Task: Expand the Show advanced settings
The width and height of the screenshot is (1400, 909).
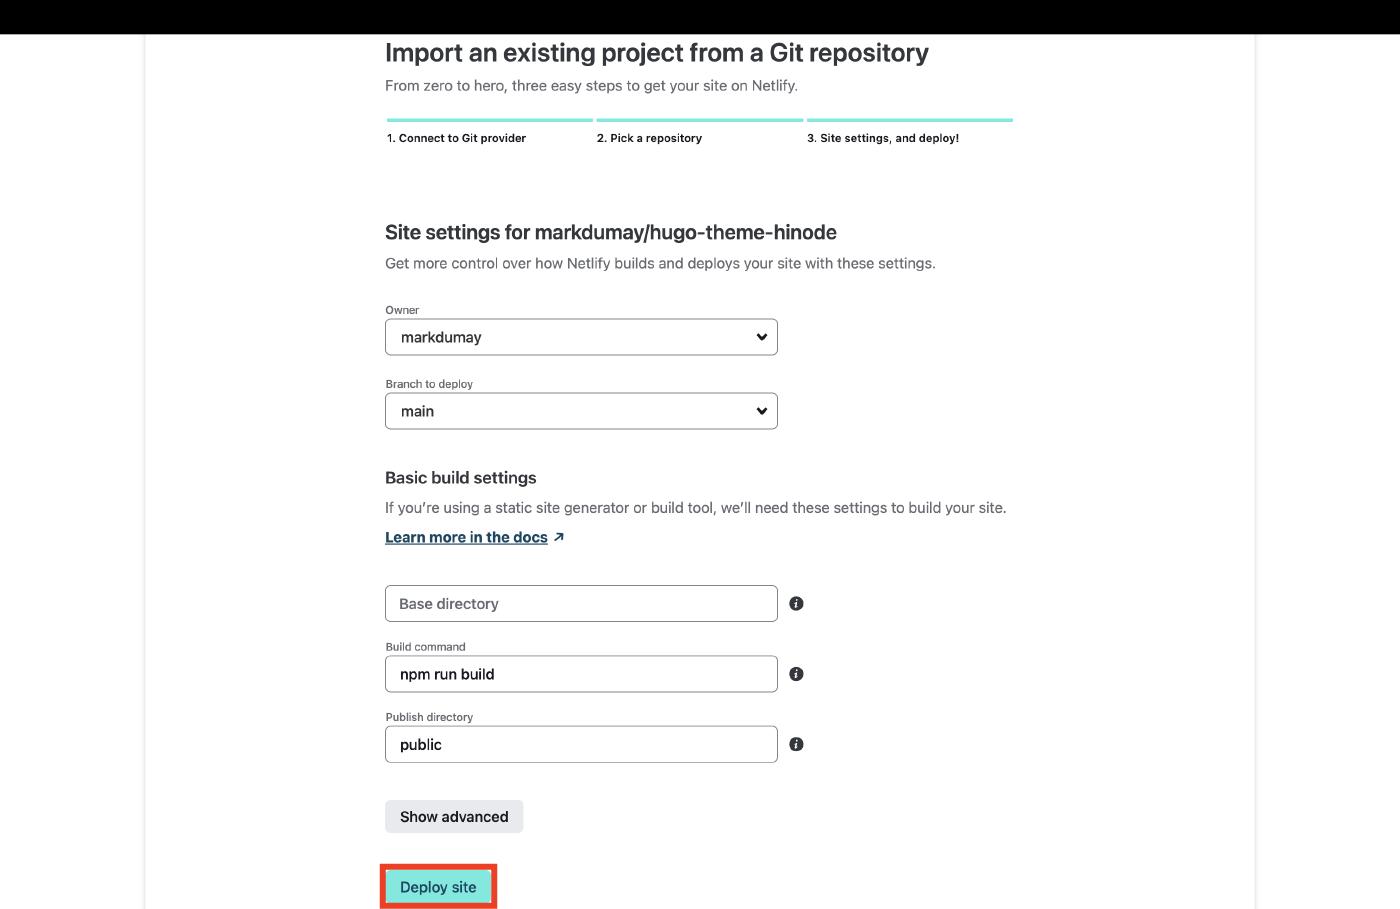Action: (x=454, y=817)
